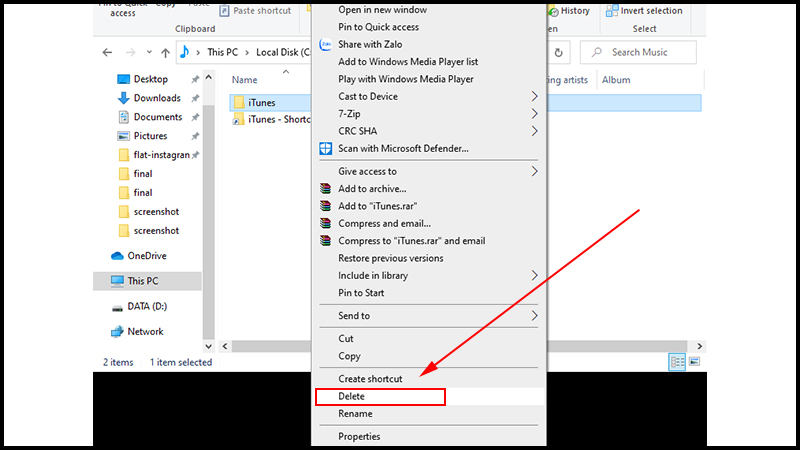800x450 pixels.
Task: Select the iTunes folder in file list
Action: pos(262,103)
